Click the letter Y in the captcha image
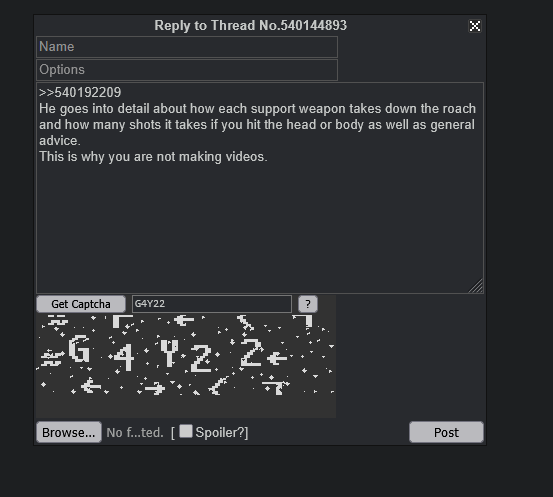Image resolution: width=553 pixels, height=497 pixels. pos(169,352)
